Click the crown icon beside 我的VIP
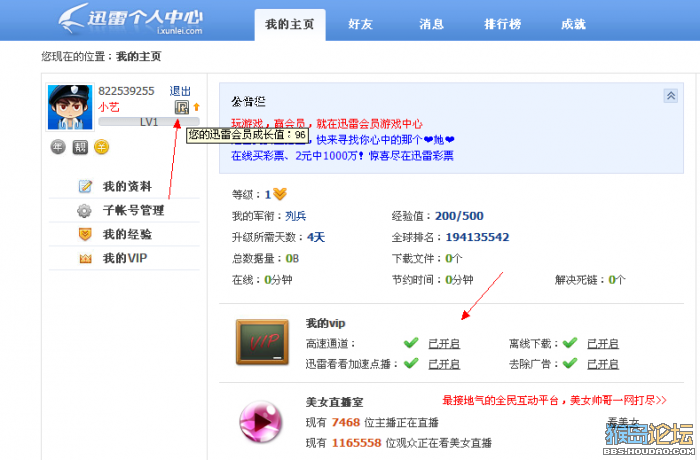The width and height of the screenshot is (700, 460). [85, 259]
